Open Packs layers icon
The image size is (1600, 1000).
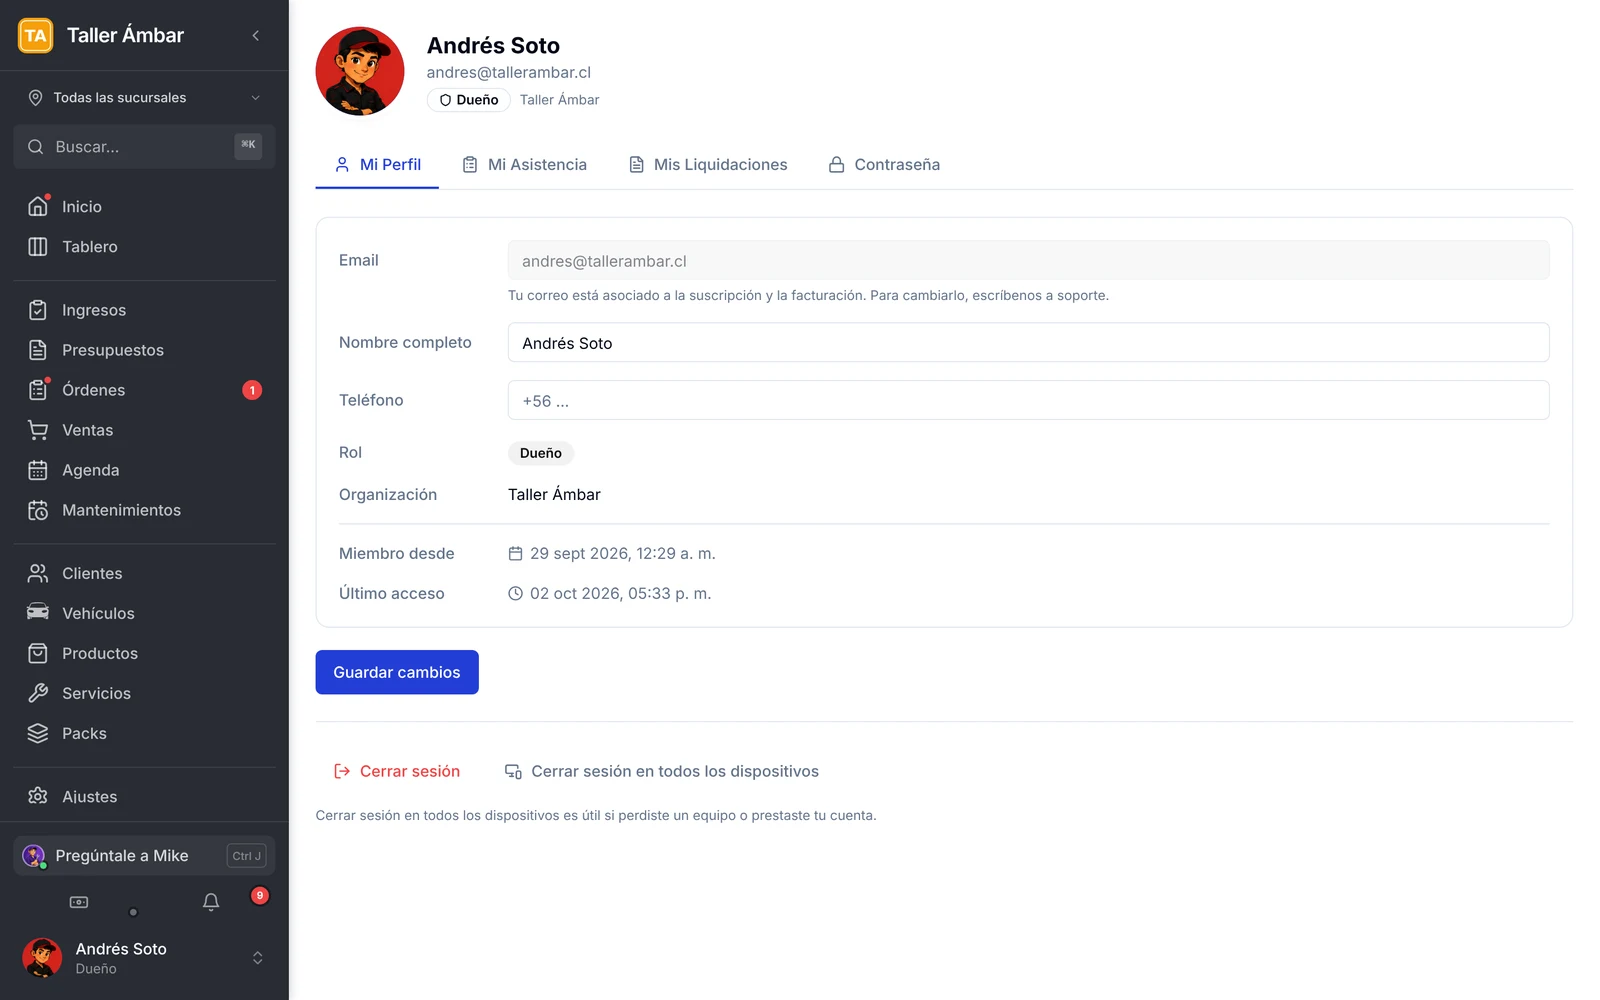pyautogui.click(x=38, y=733)
